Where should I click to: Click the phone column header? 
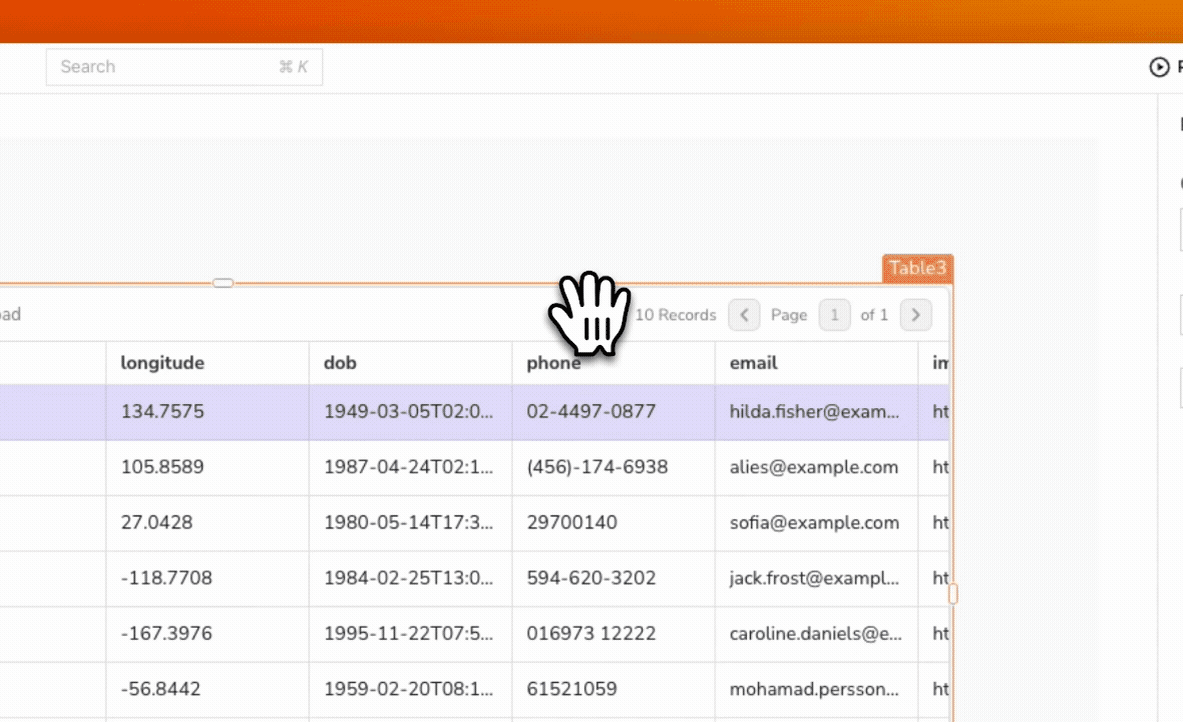[x=554, y=363]
